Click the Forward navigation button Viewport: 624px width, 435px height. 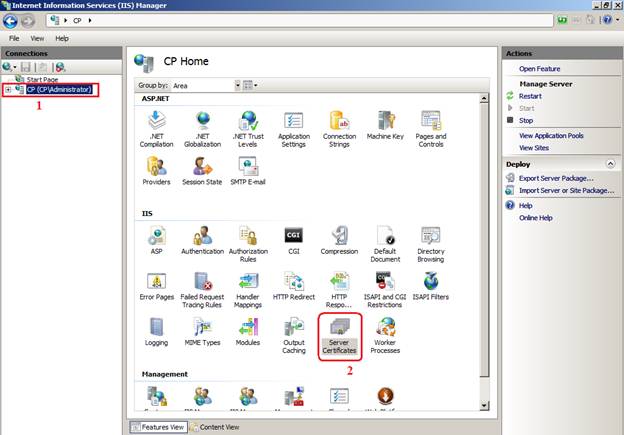pos(27,21)
